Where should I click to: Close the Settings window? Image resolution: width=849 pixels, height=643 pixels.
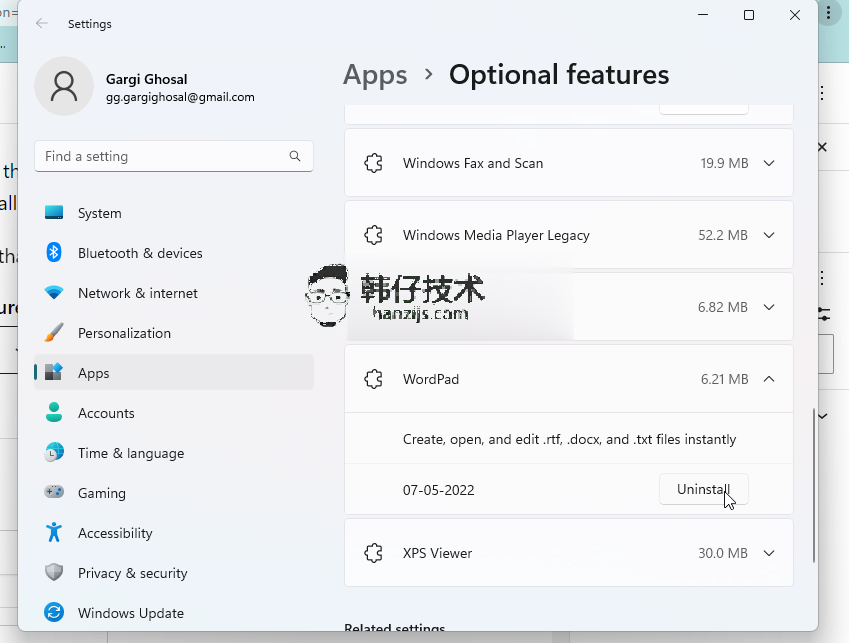point(794,15)
